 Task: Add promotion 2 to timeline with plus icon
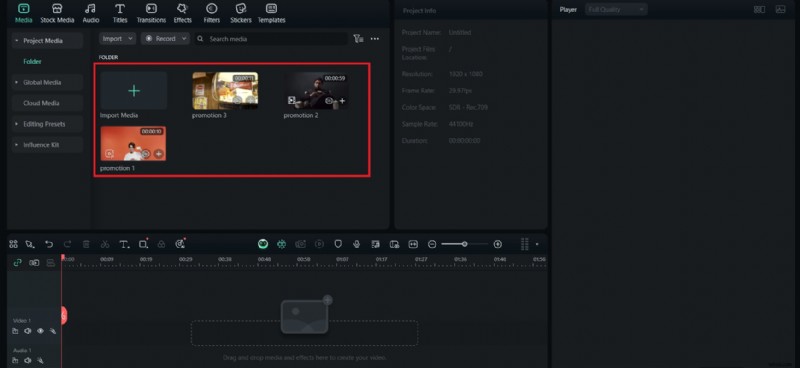click(x=342, y=101)
